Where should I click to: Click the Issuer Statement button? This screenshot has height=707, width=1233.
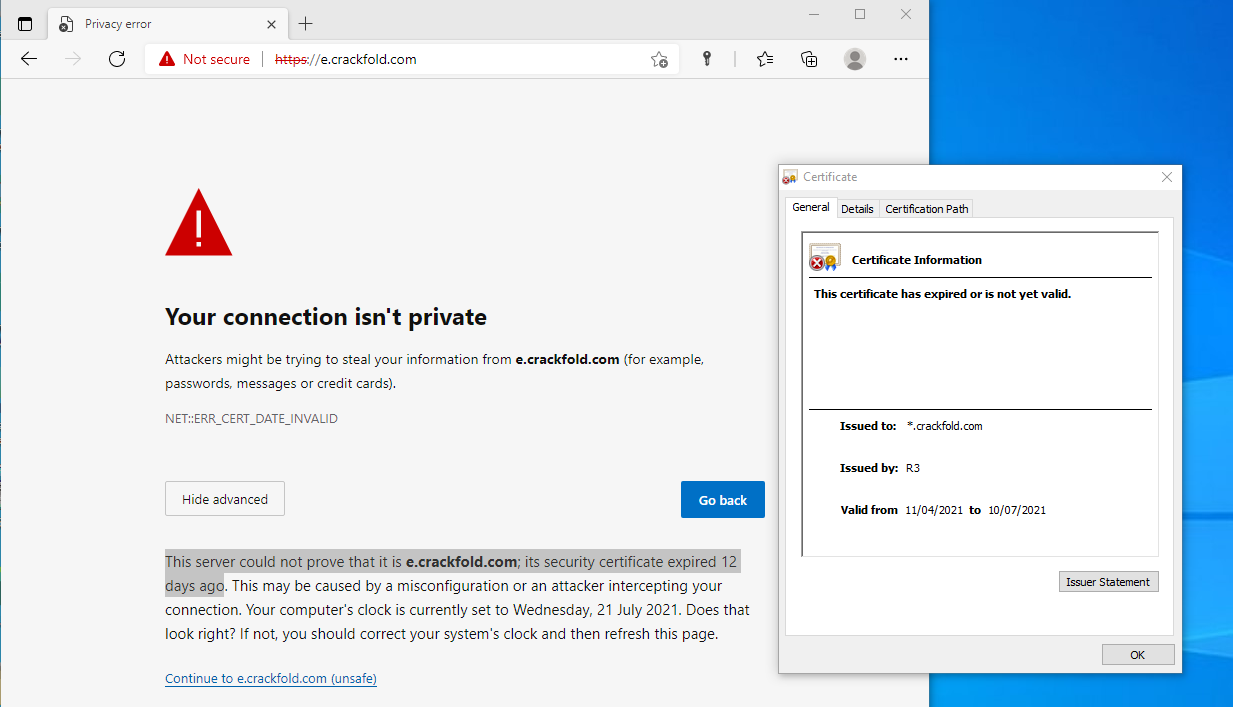point(1109,582)
